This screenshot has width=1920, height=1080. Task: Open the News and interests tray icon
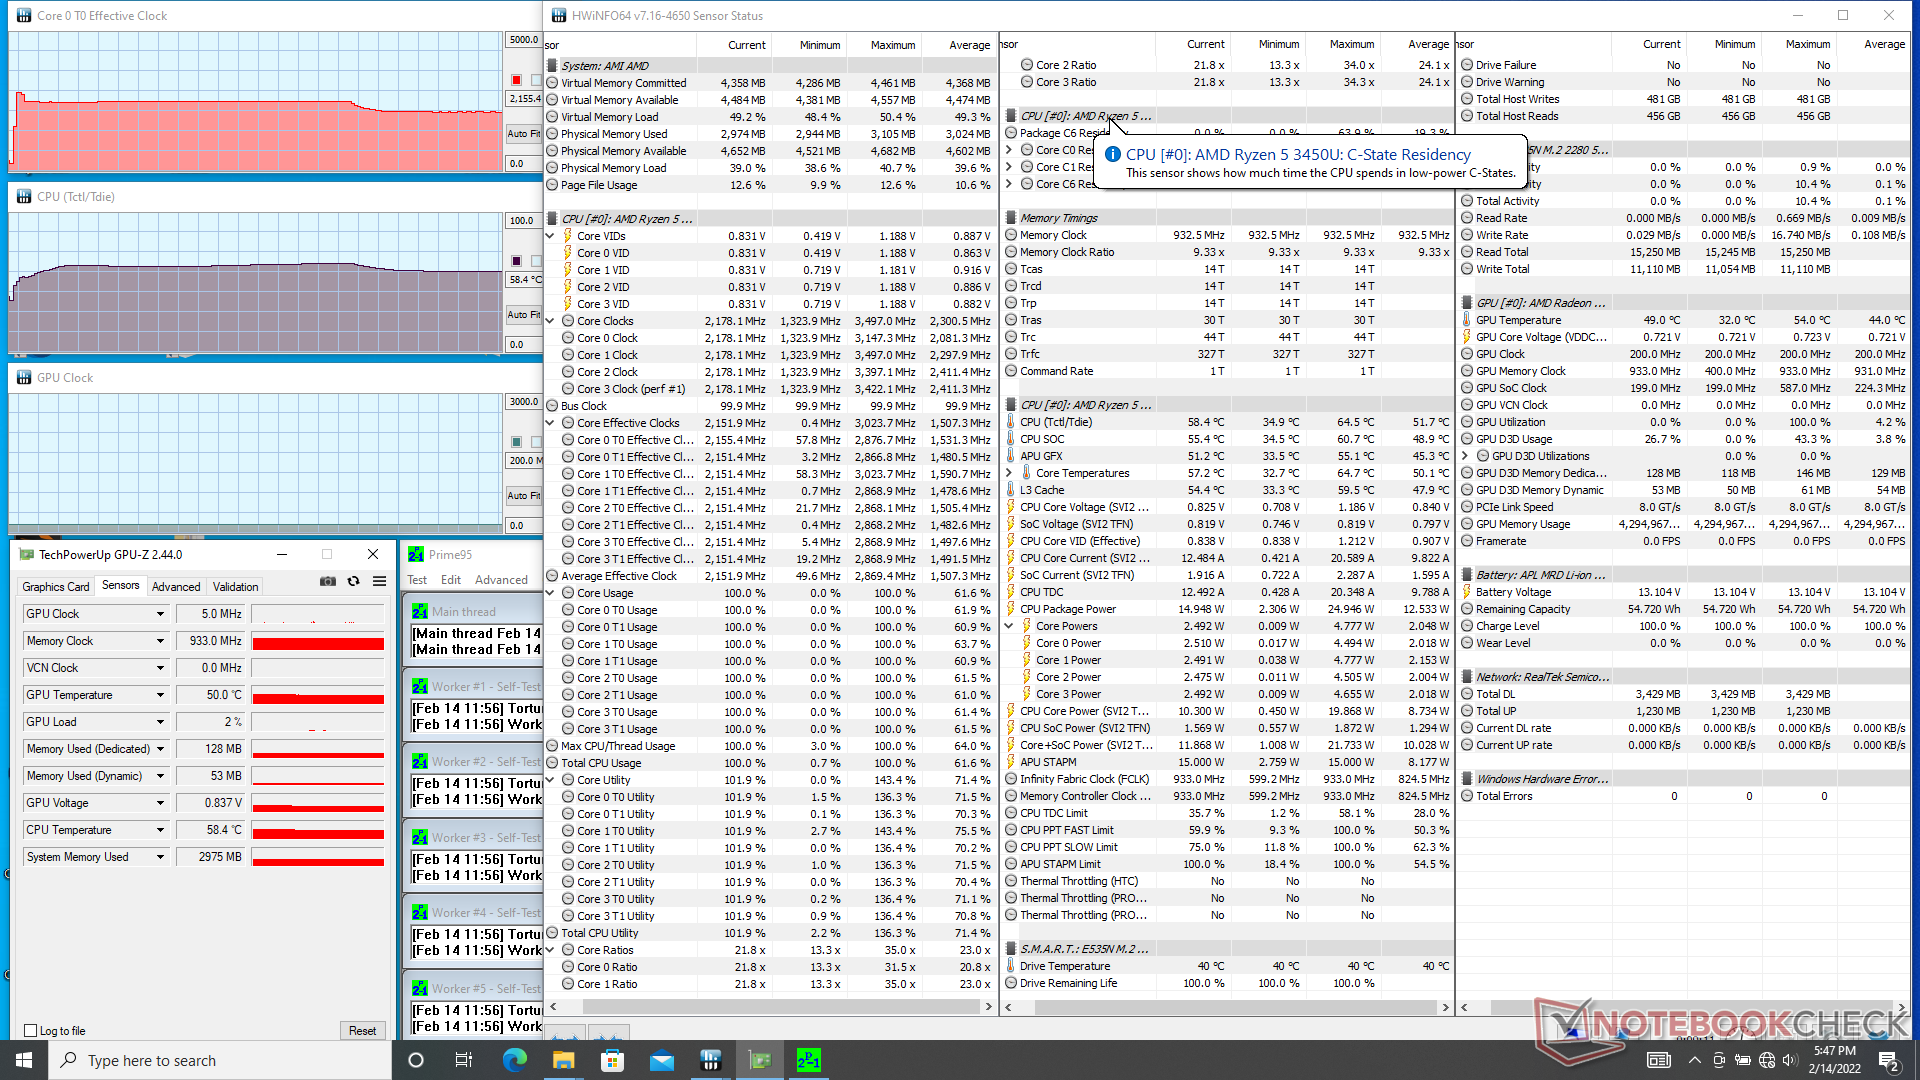pyautogui.click(x=1658, y=1060)
